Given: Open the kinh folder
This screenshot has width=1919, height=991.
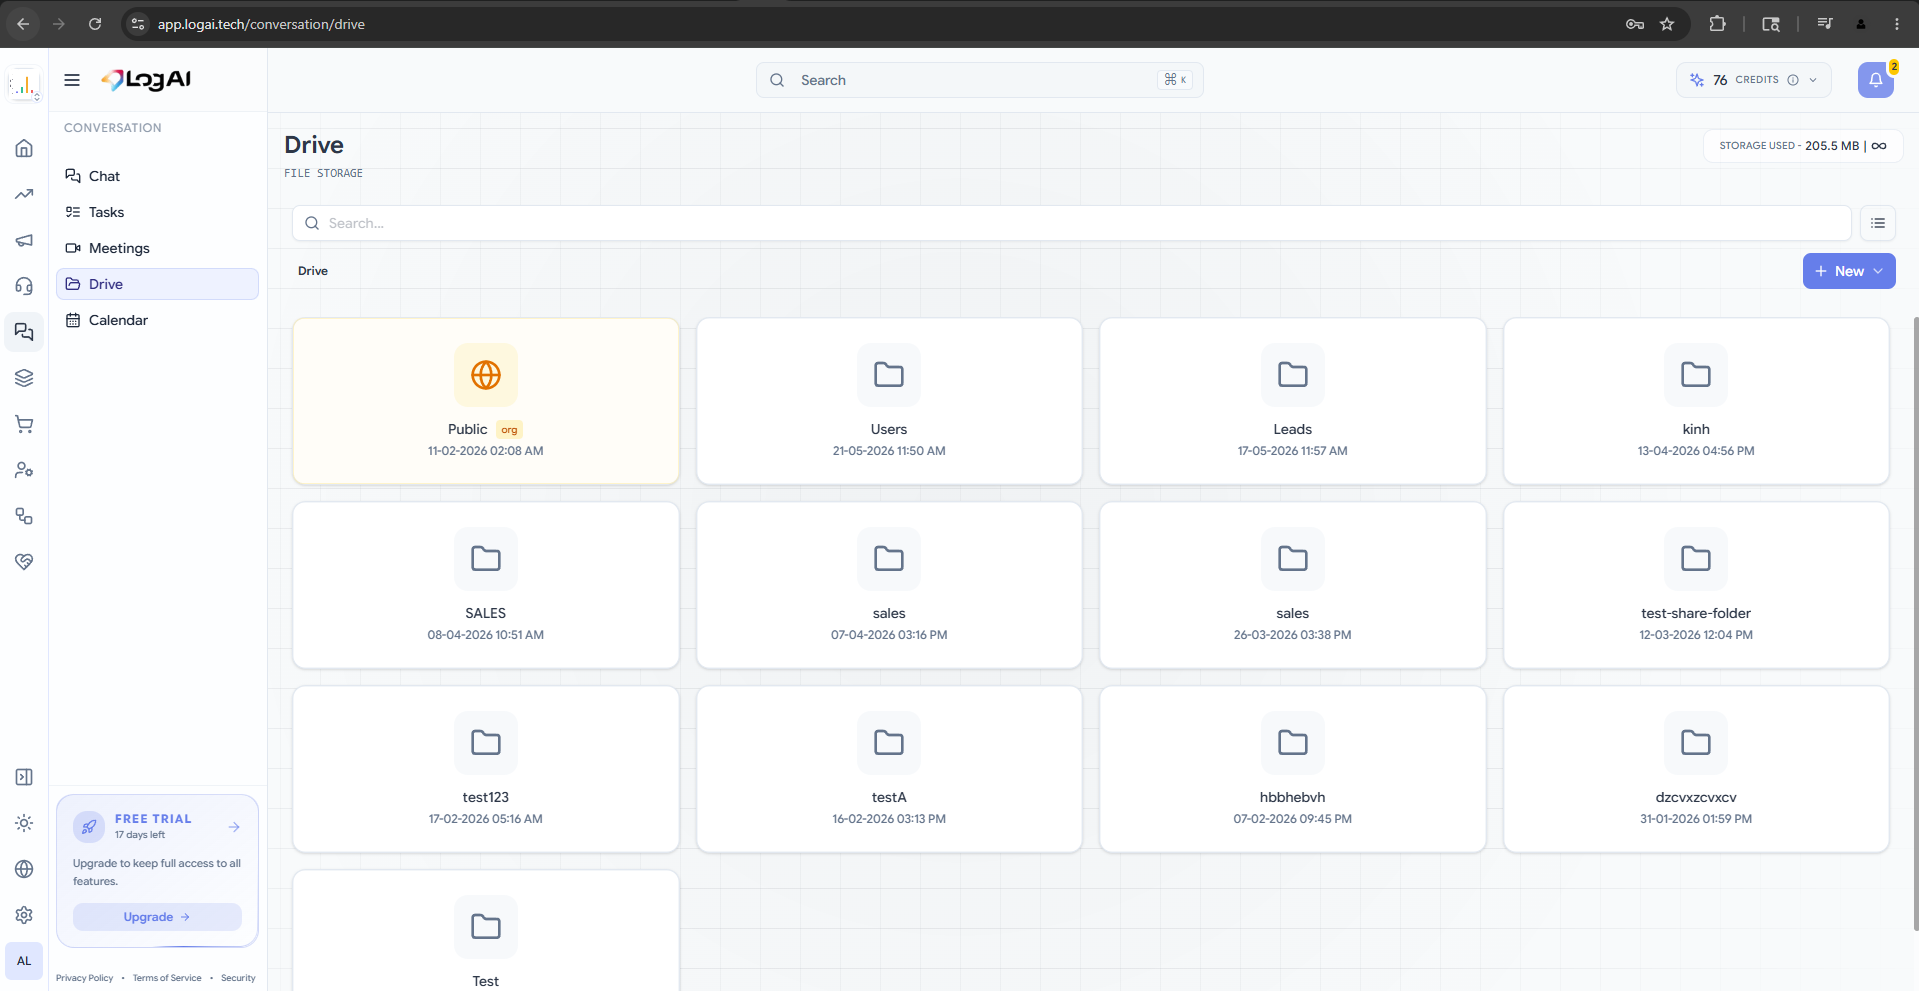Looking at the screenshot, I should pyautogui.click(x=1696, y=401).
